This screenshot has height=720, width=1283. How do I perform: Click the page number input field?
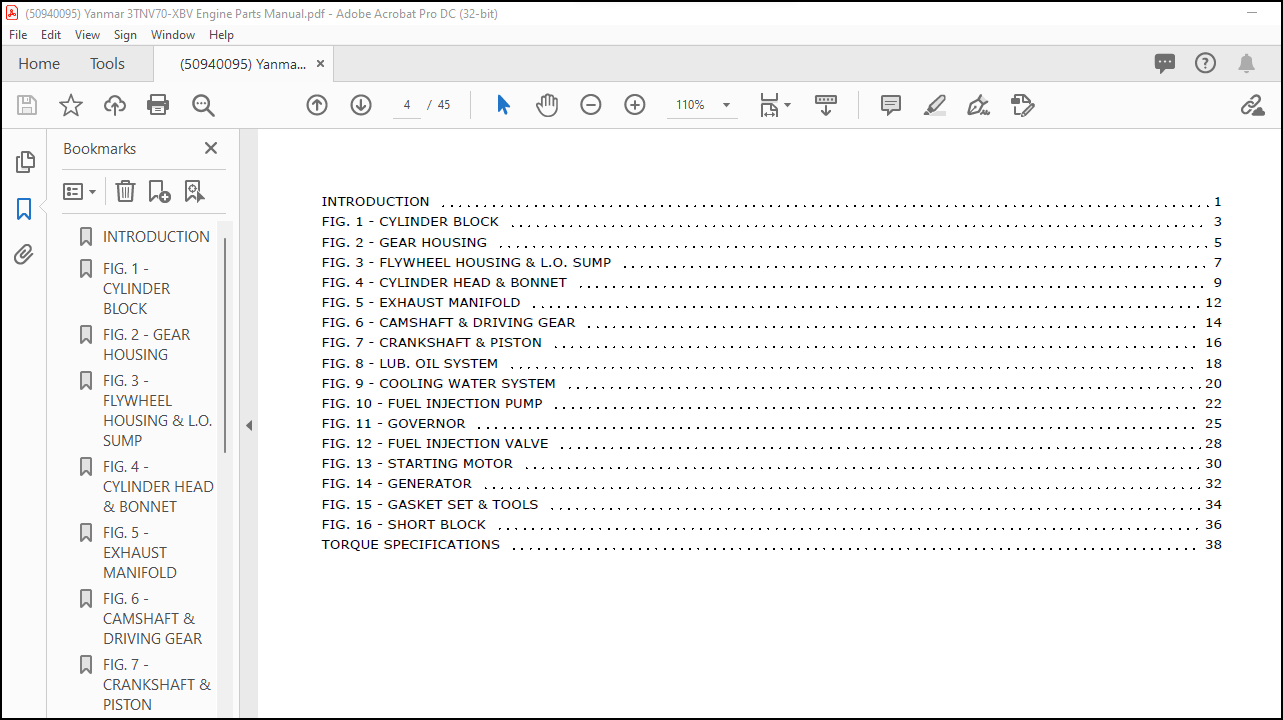[407, 105]
